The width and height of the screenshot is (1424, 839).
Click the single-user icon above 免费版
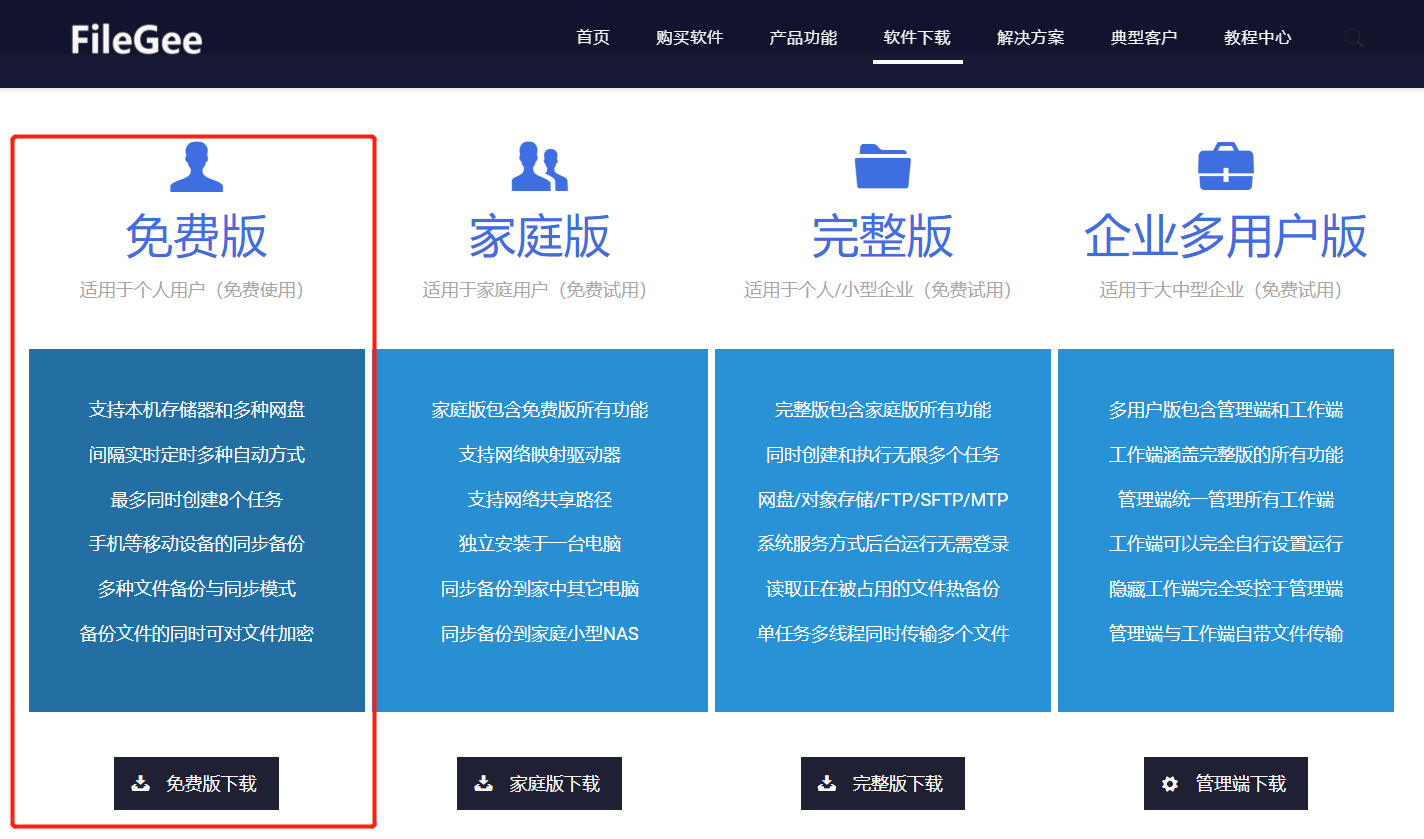(x=196, y=167)
